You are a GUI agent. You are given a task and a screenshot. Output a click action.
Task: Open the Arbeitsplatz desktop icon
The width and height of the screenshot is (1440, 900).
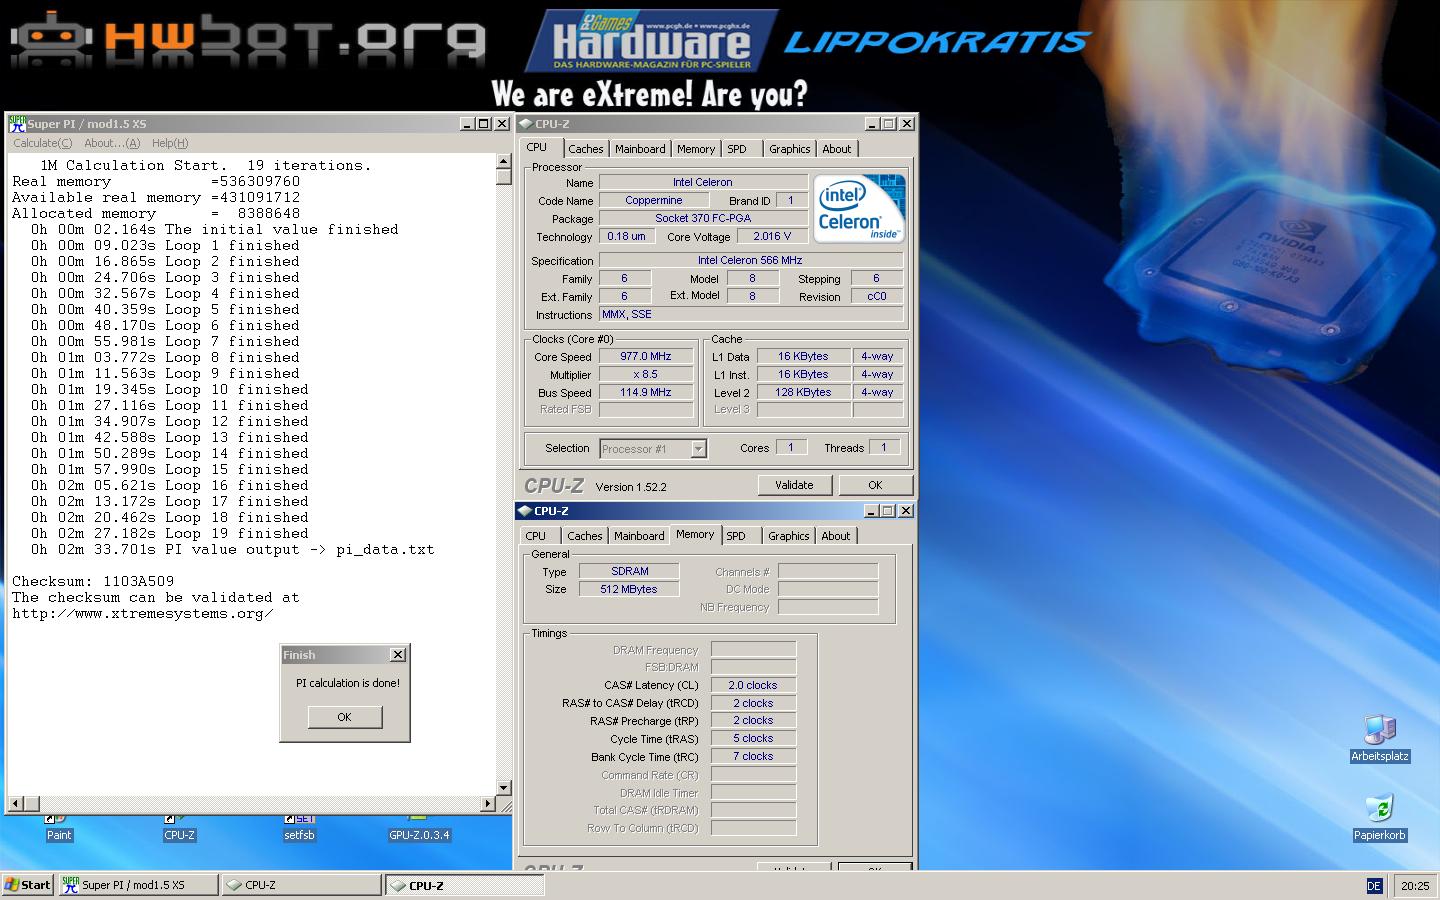1379,739
